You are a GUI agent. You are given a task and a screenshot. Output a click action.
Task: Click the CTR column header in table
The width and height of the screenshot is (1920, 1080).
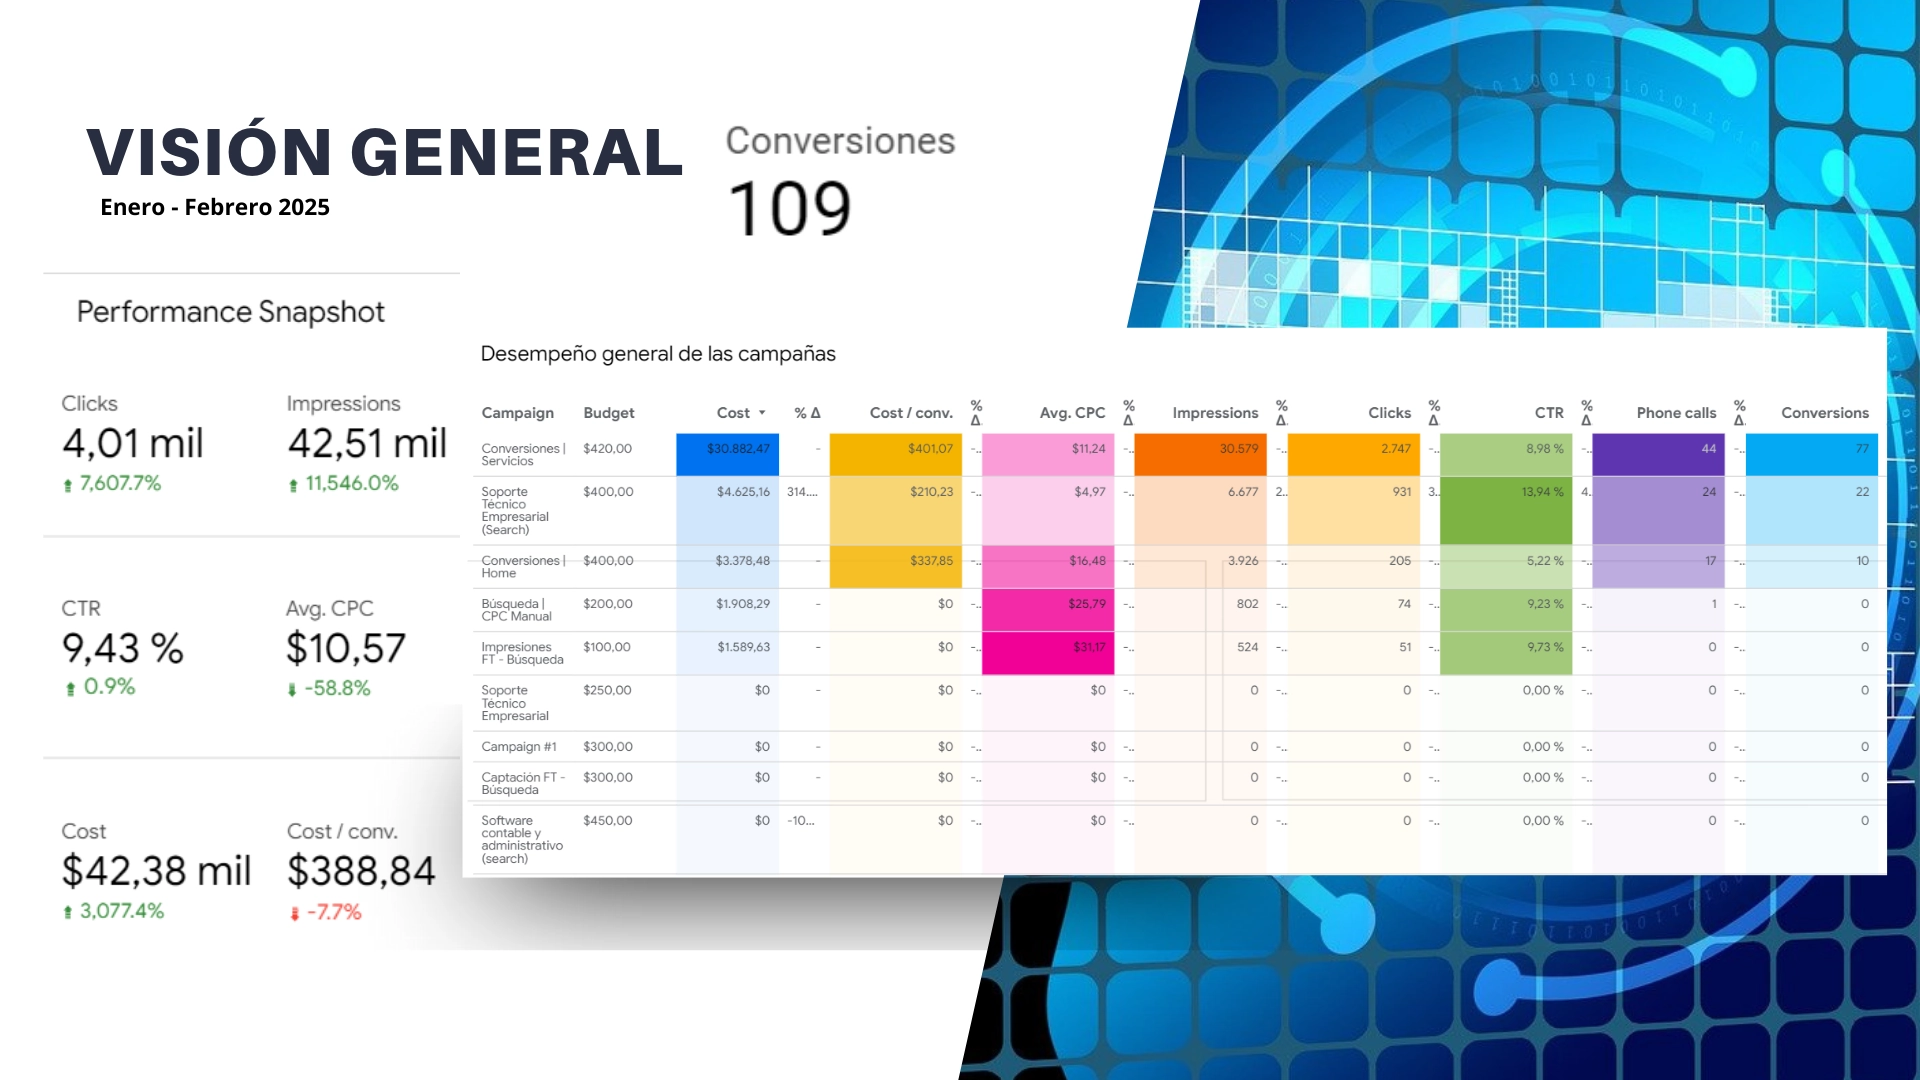tap(1548, 413)
